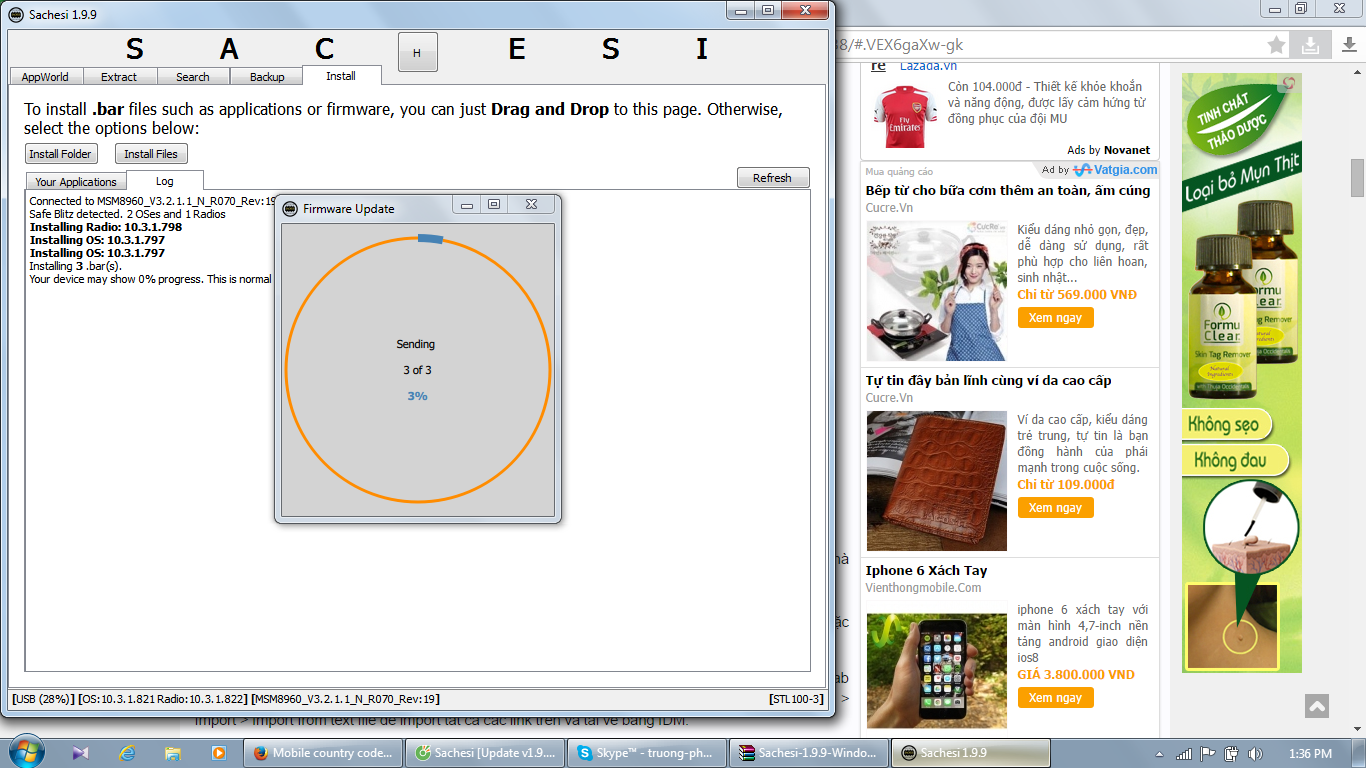The width and height of the screenshot is (1366, 768).
Task: Click the Visual Studio taskbar icon
Action: point(81,753)
